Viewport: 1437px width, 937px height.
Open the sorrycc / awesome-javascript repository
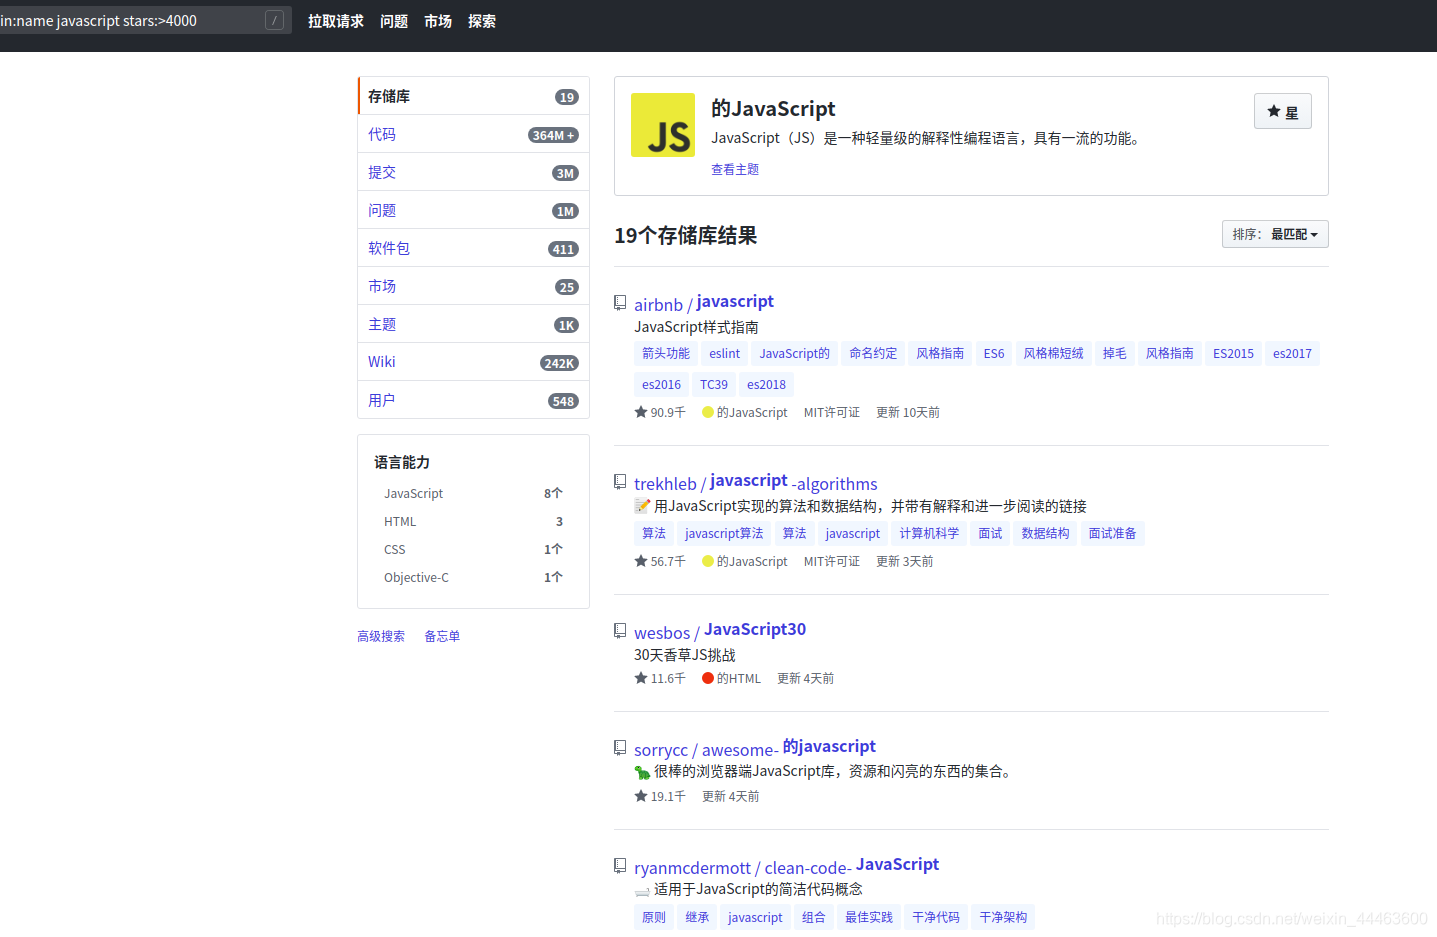coord(755,748)
